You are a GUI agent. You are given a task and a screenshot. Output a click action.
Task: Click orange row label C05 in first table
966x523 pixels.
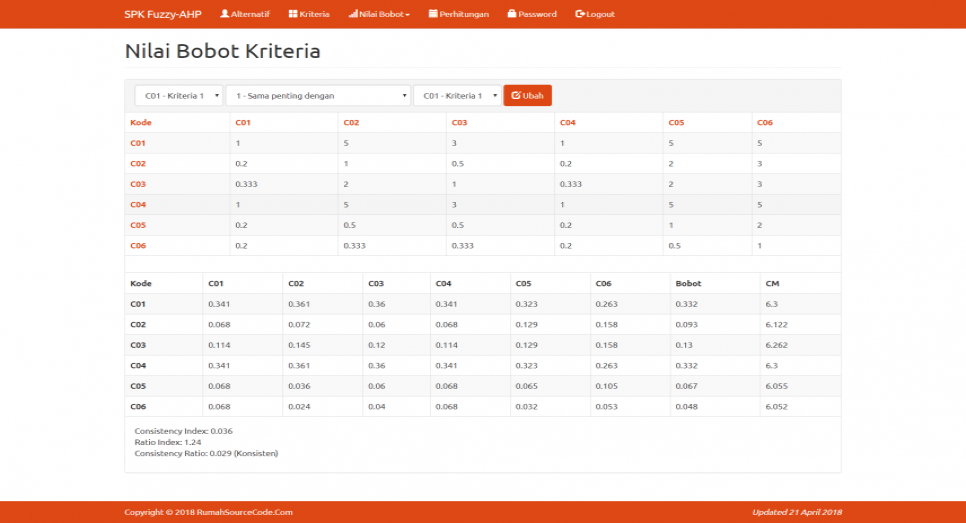point(138,225)
